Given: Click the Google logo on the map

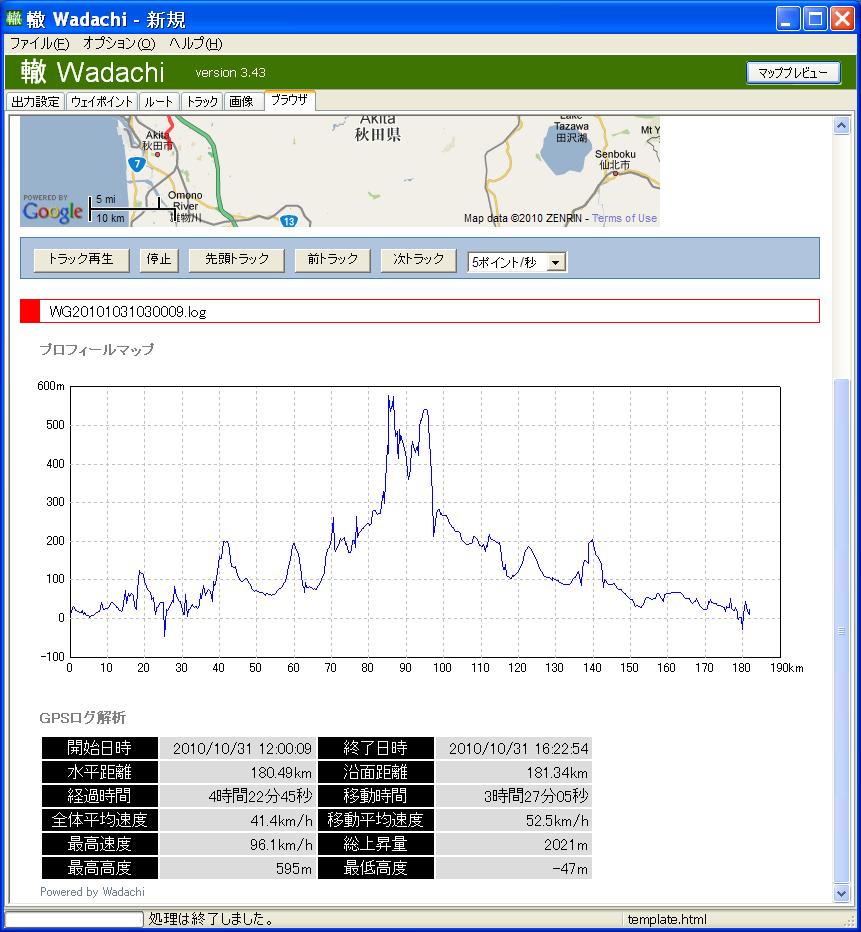Looking at the screenshot, I should point(52,212).
